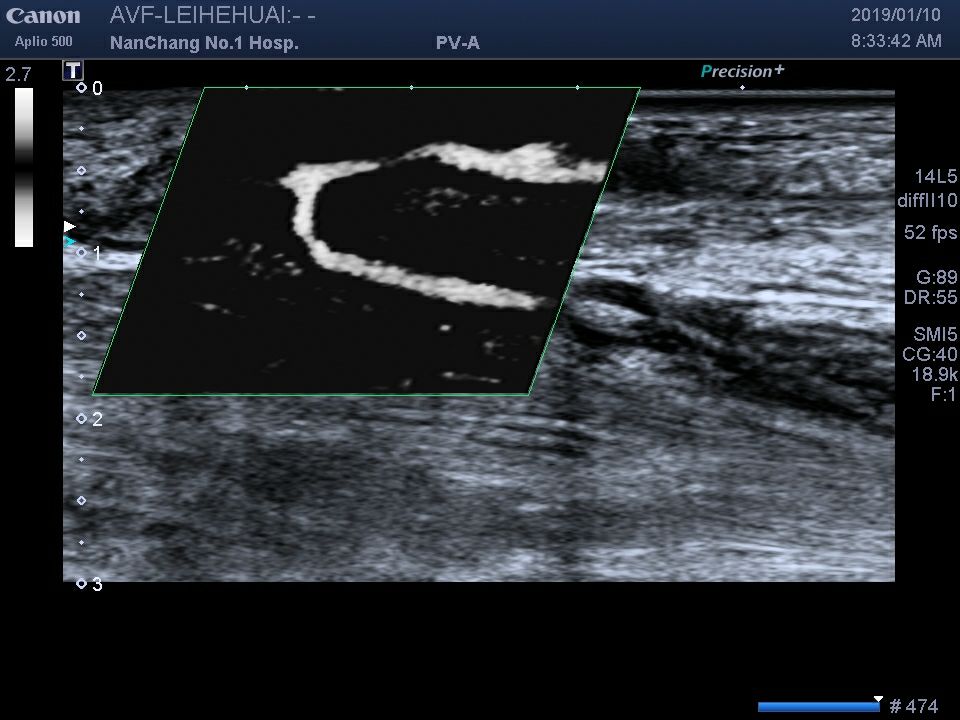
Task: Click the white focus arrow marker on the left
Action: (69, 227)
